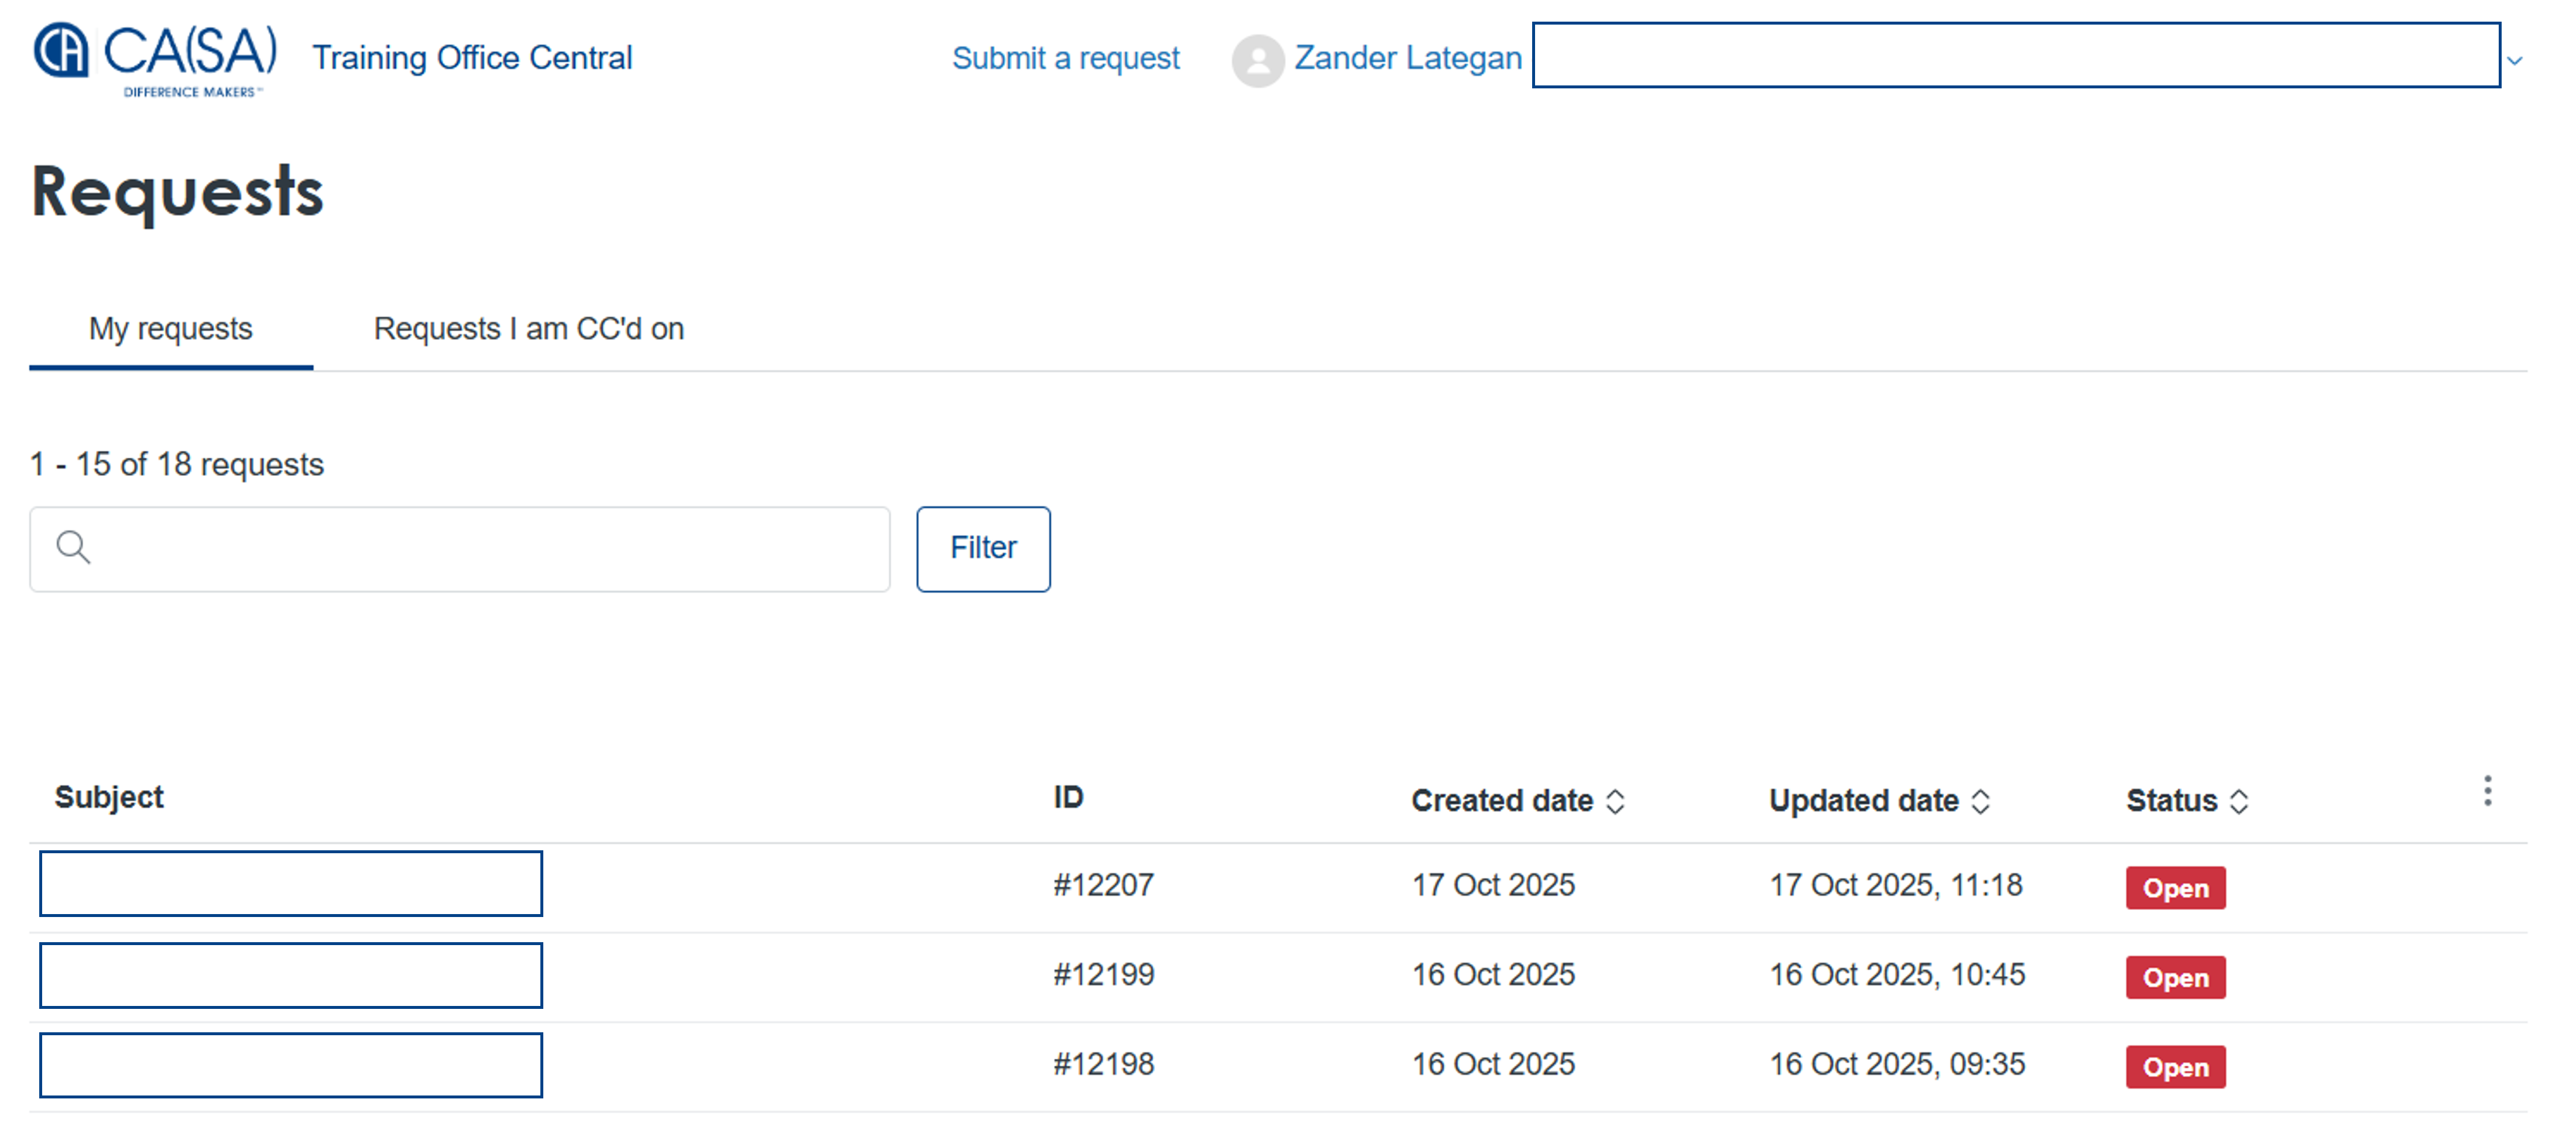Viewport: 2576px width, 1123px height.
Task: Click the magnifying glass search icon
Action: (x=72, y=547)
